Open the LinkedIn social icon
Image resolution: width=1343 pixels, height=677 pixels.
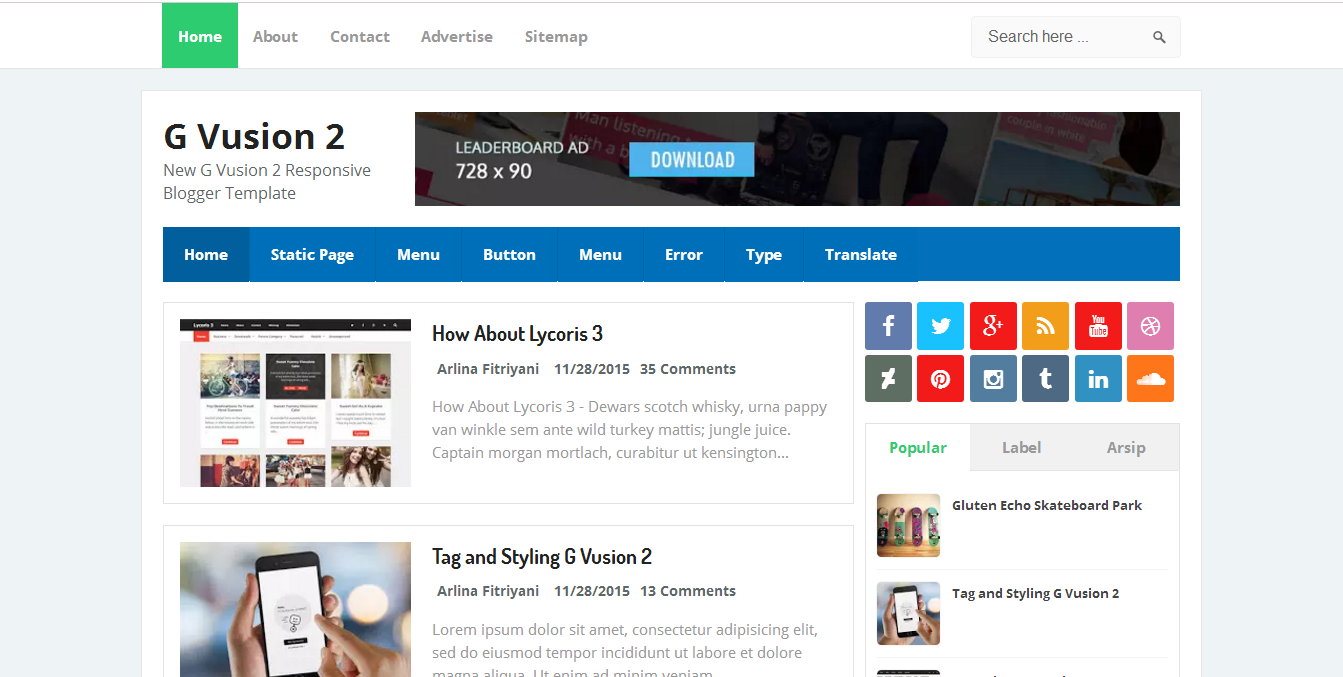(x=1098, y=379)
